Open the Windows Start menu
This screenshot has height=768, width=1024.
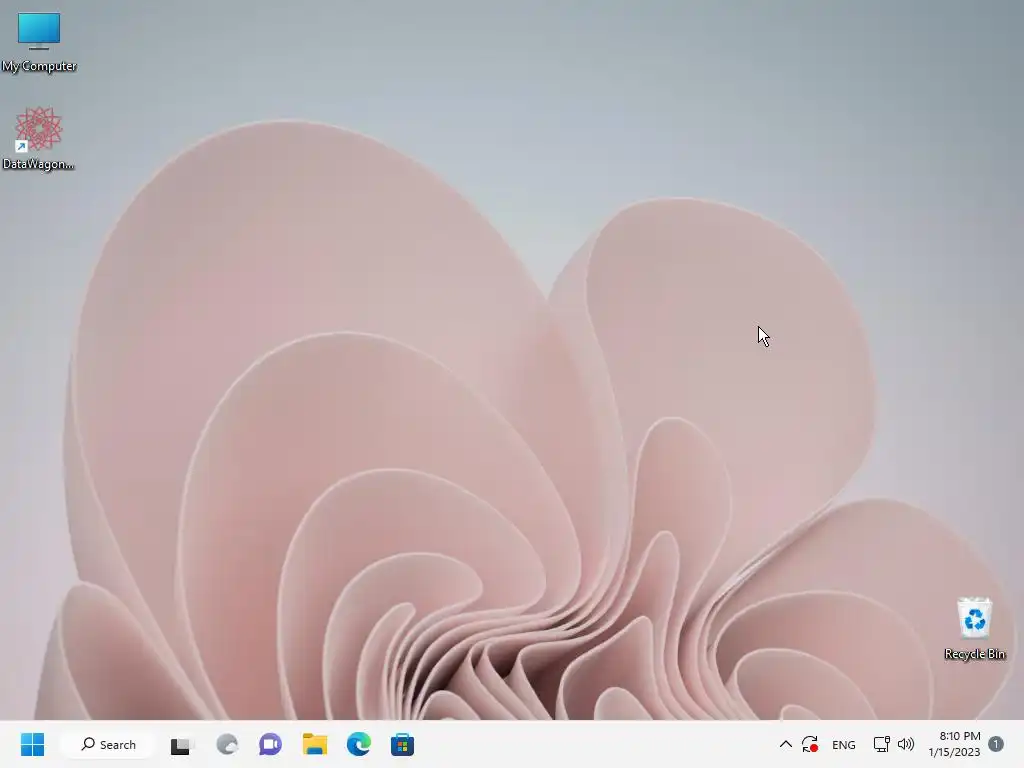coord(32,744)
